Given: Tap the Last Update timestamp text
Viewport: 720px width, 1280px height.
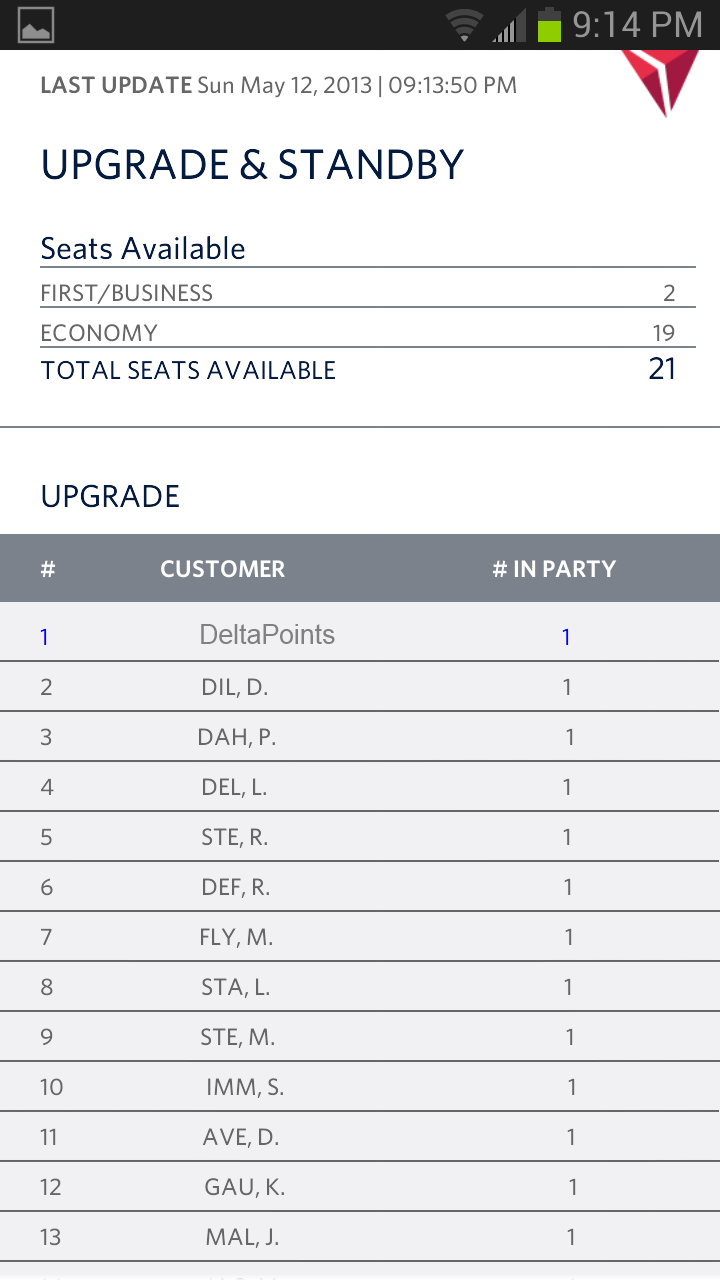Looking at the screenshot, I should pyautogui.click(x=278, y=85).
